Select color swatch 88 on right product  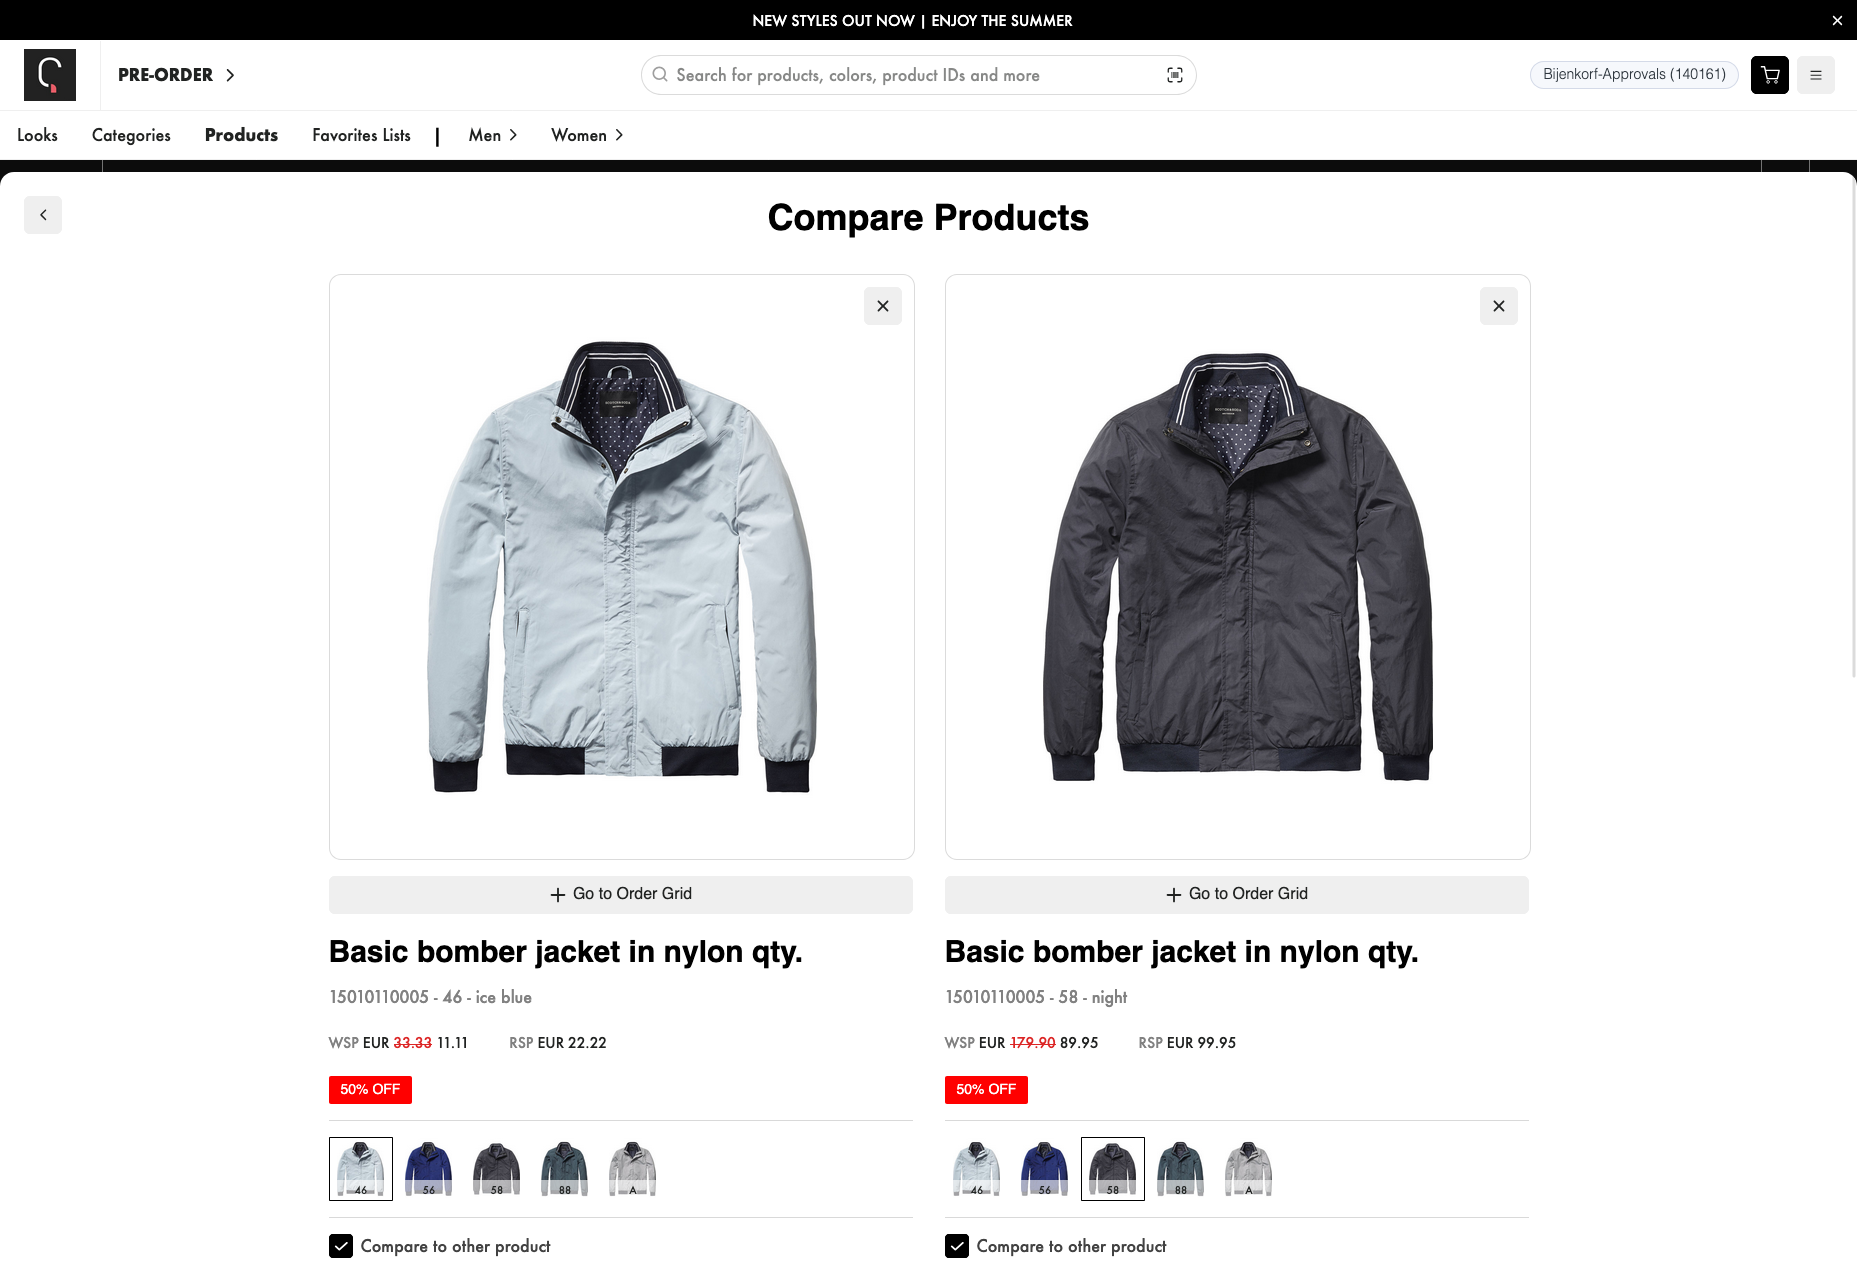tap(1181, 1168)
